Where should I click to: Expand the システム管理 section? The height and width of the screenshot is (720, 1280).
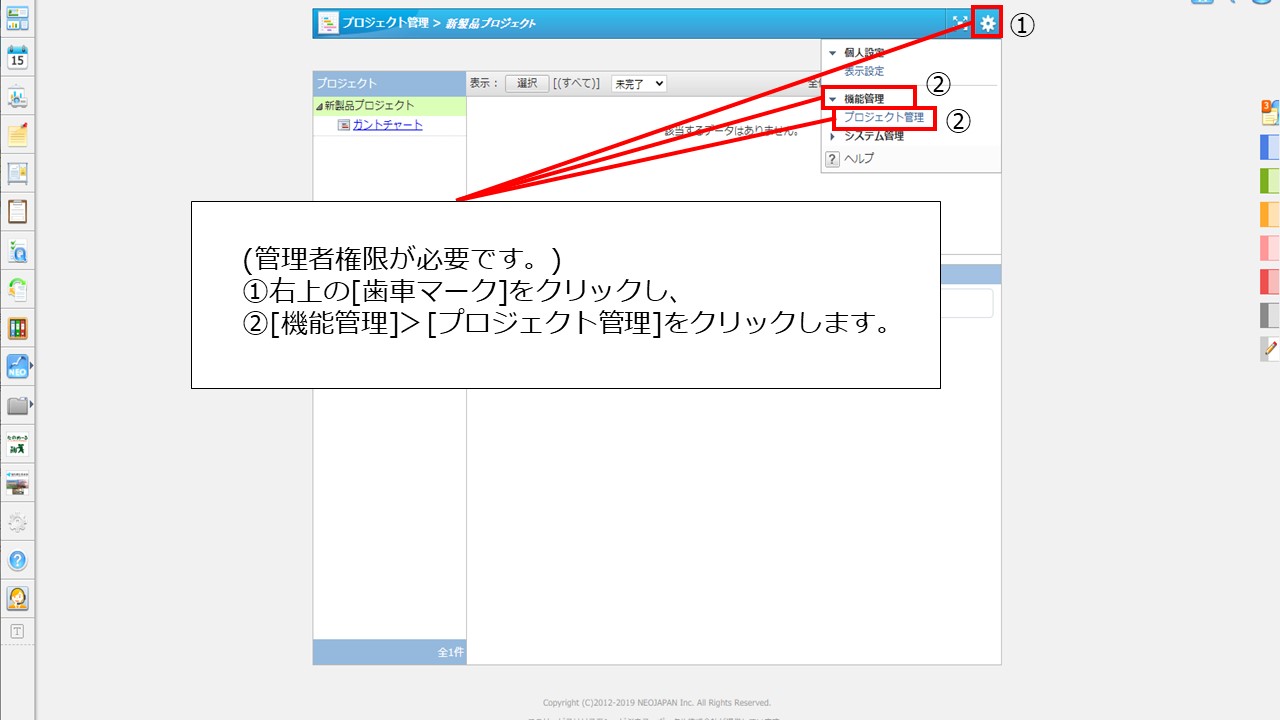(x=832, y=136)
